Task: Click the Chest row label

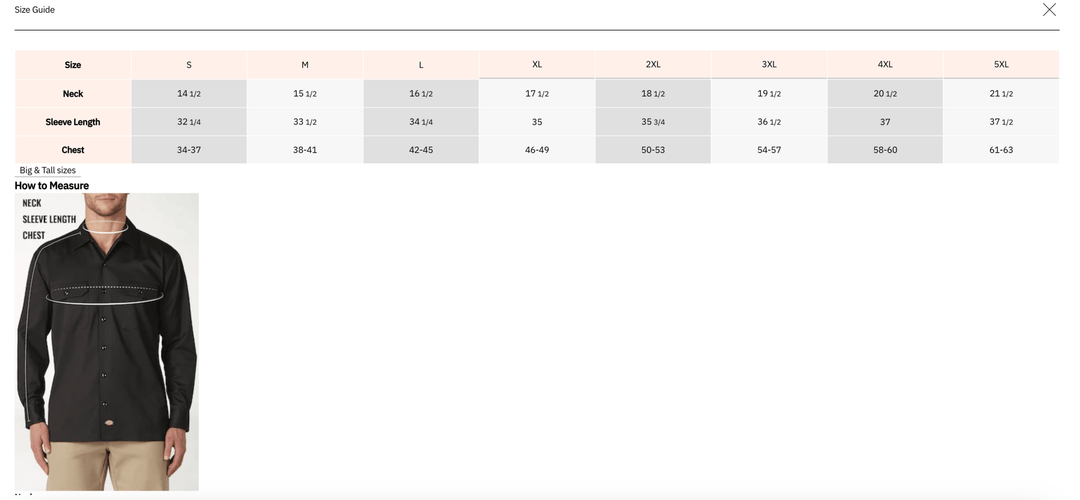Action: pyautogui.click(x=73, y=150)
